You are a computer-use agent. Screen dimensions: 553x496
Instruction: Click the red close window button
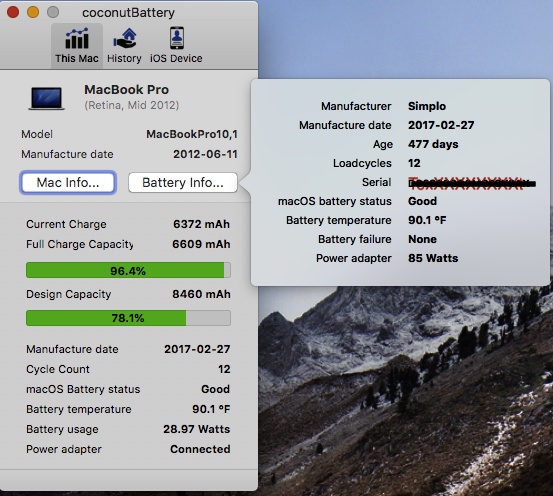click(x=13, y=12)
